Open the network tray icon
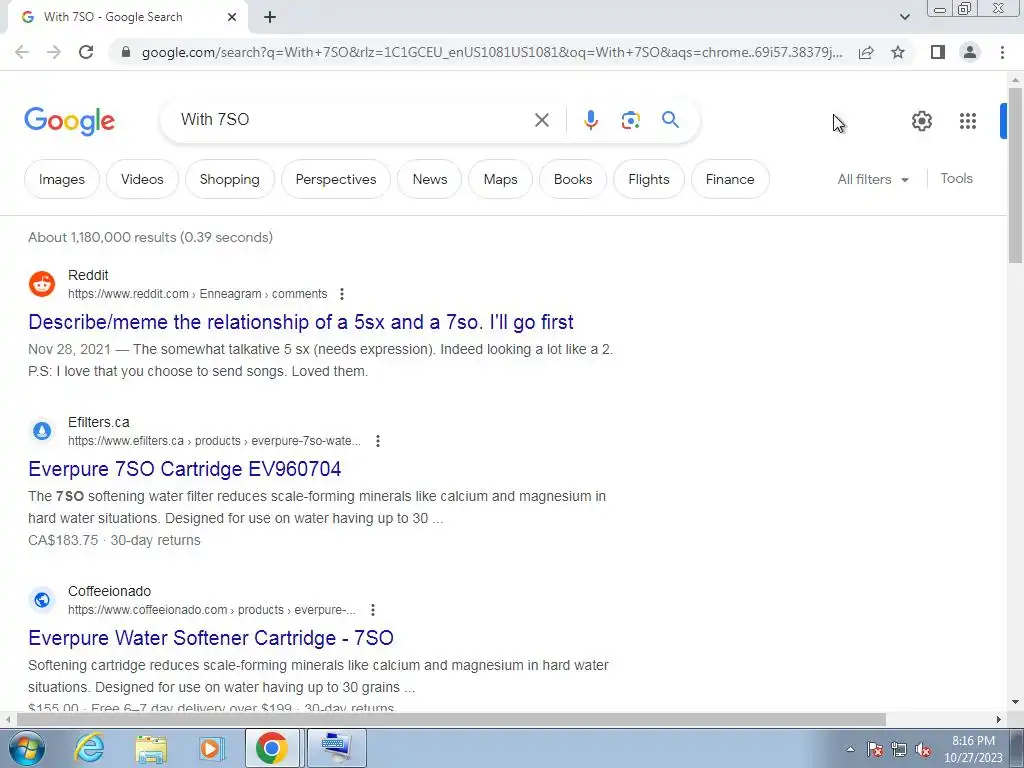Viewport: 1024px width, 768px height. point(899,750)
